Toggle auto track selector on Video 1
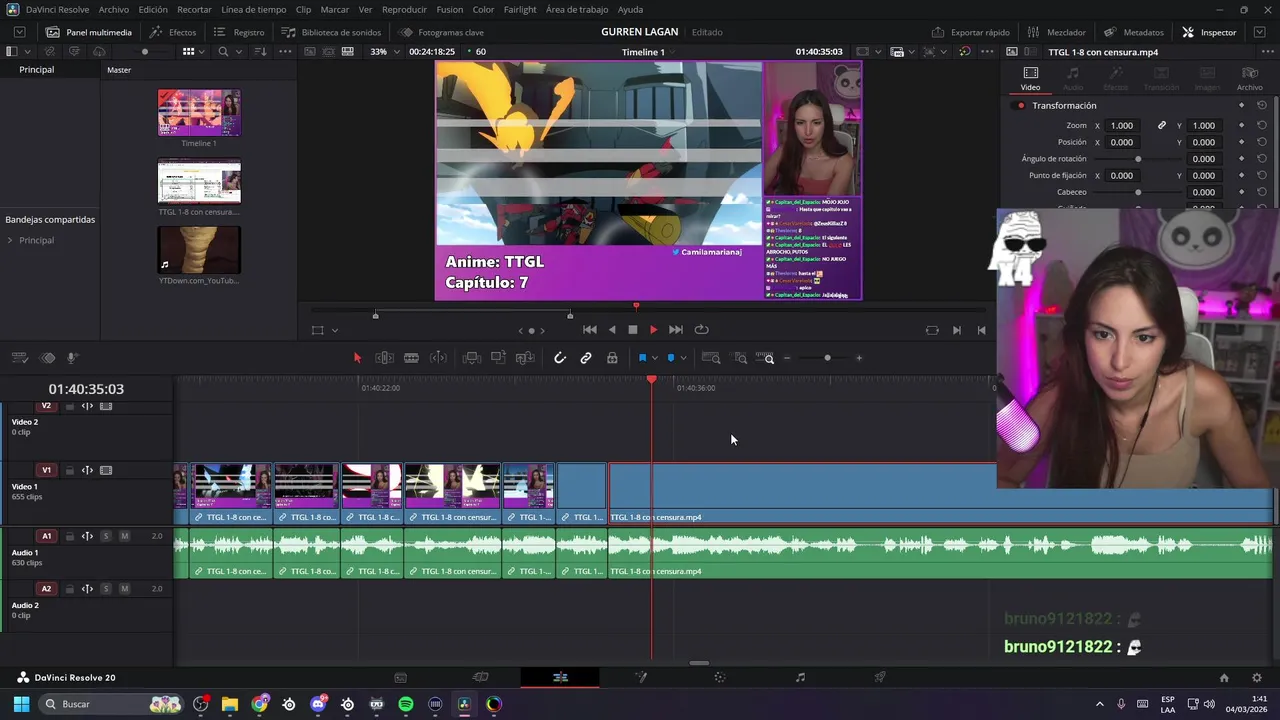1280x720 pixels. (x=87, y=470)
